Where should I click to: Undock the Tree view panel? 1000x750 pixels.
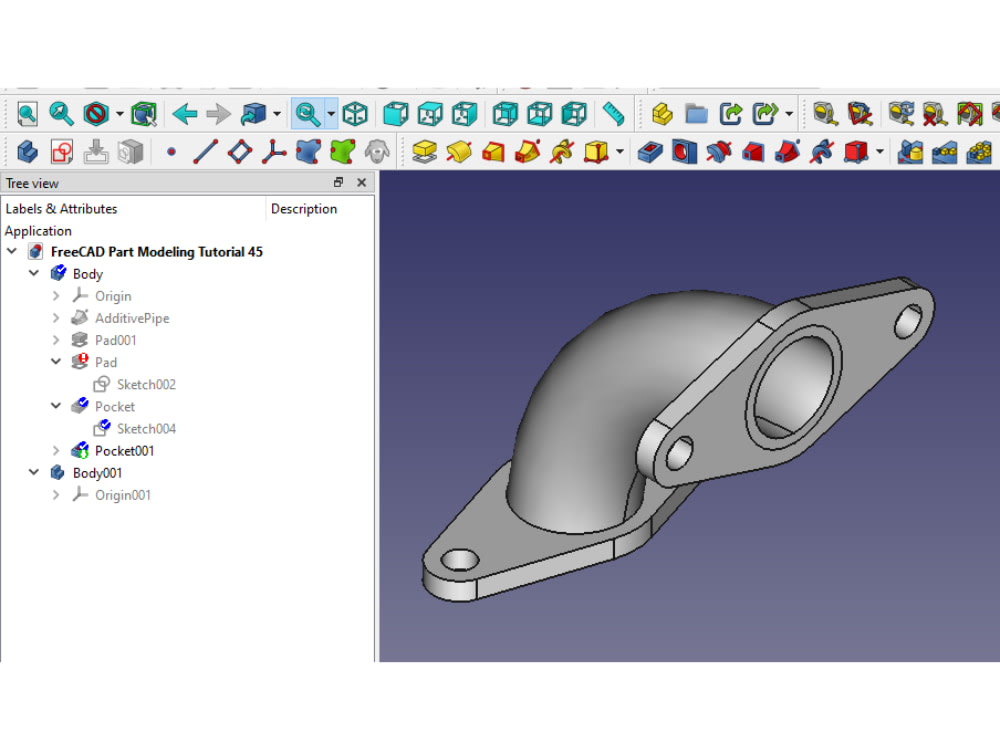339,183
